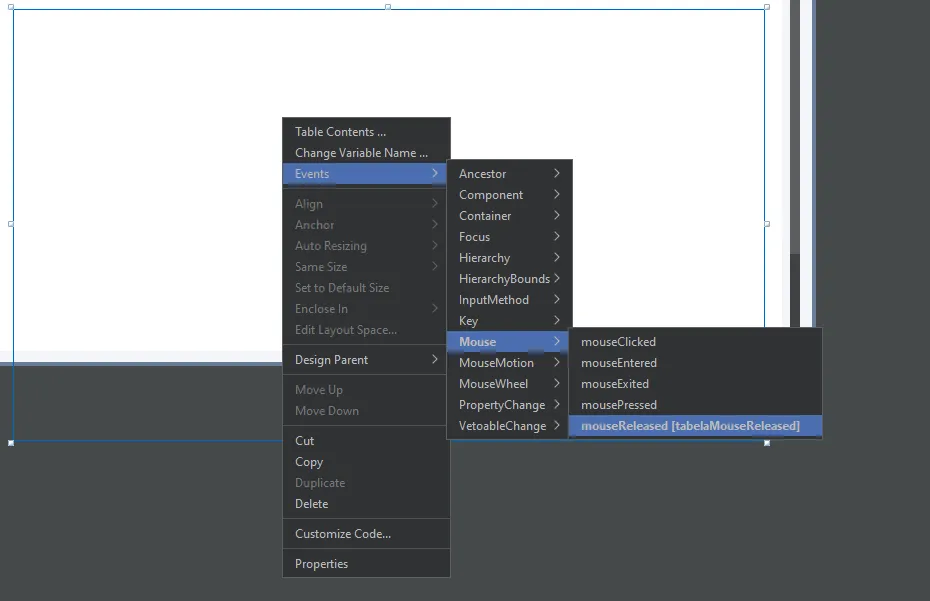Expand the Design Parent submenu
The width and height of the screenshot is (930, 601).
366,360
